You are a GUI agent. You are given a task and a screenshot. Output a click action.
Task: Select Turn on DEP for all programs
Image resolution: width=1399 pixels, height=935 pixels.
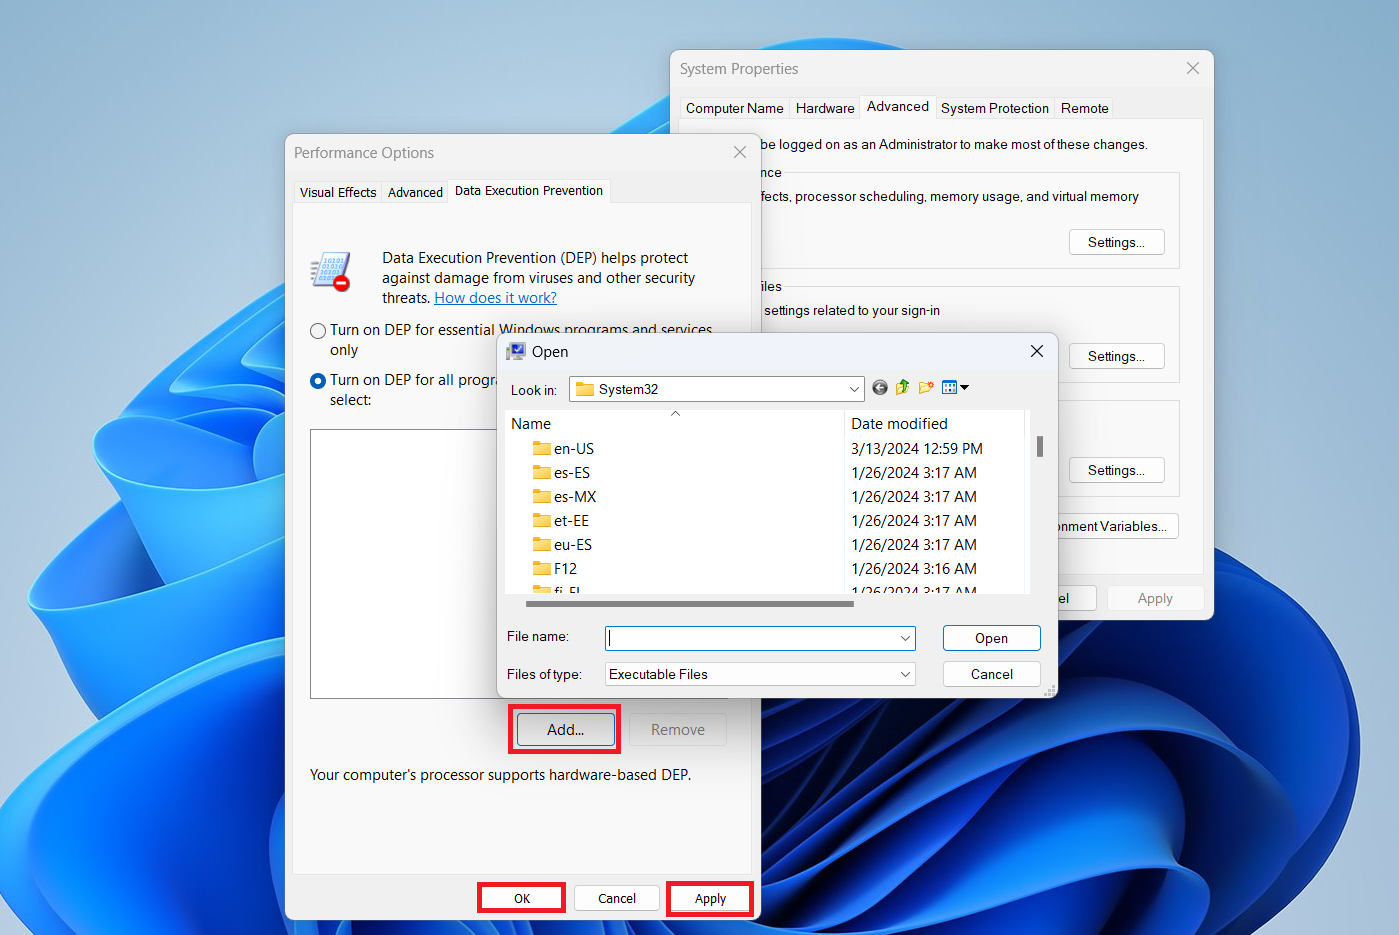tap(317, 380)
